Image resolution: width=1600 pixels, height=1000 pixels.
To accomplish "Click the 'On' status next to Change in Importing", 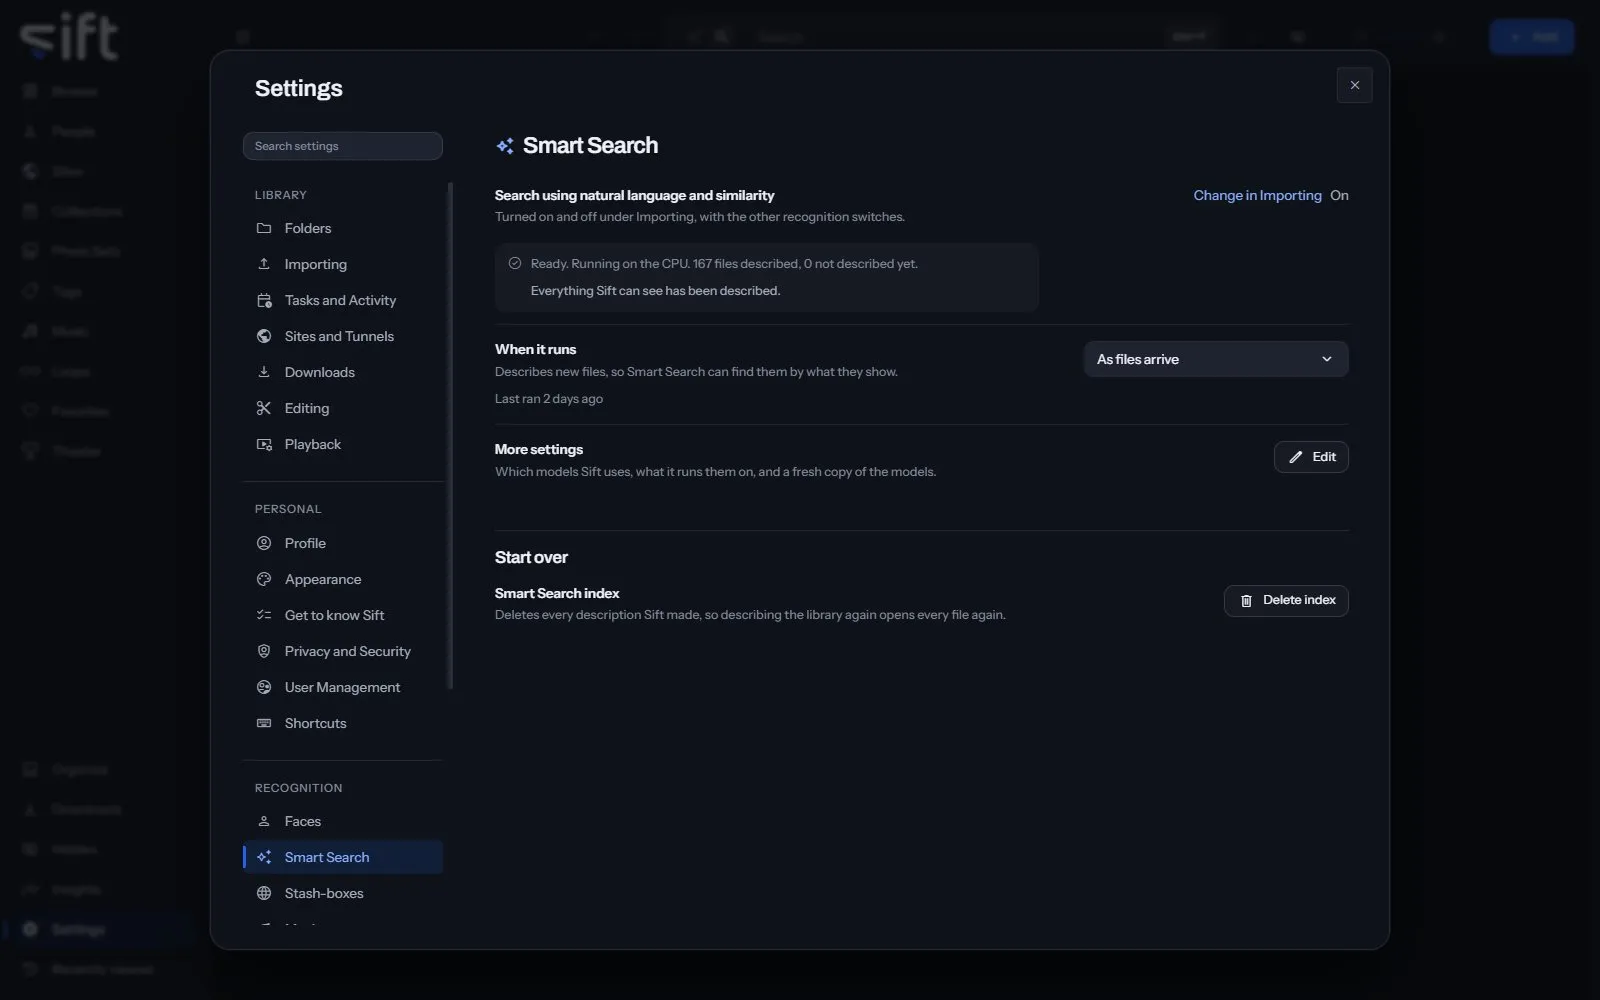I will point(1339,195).
